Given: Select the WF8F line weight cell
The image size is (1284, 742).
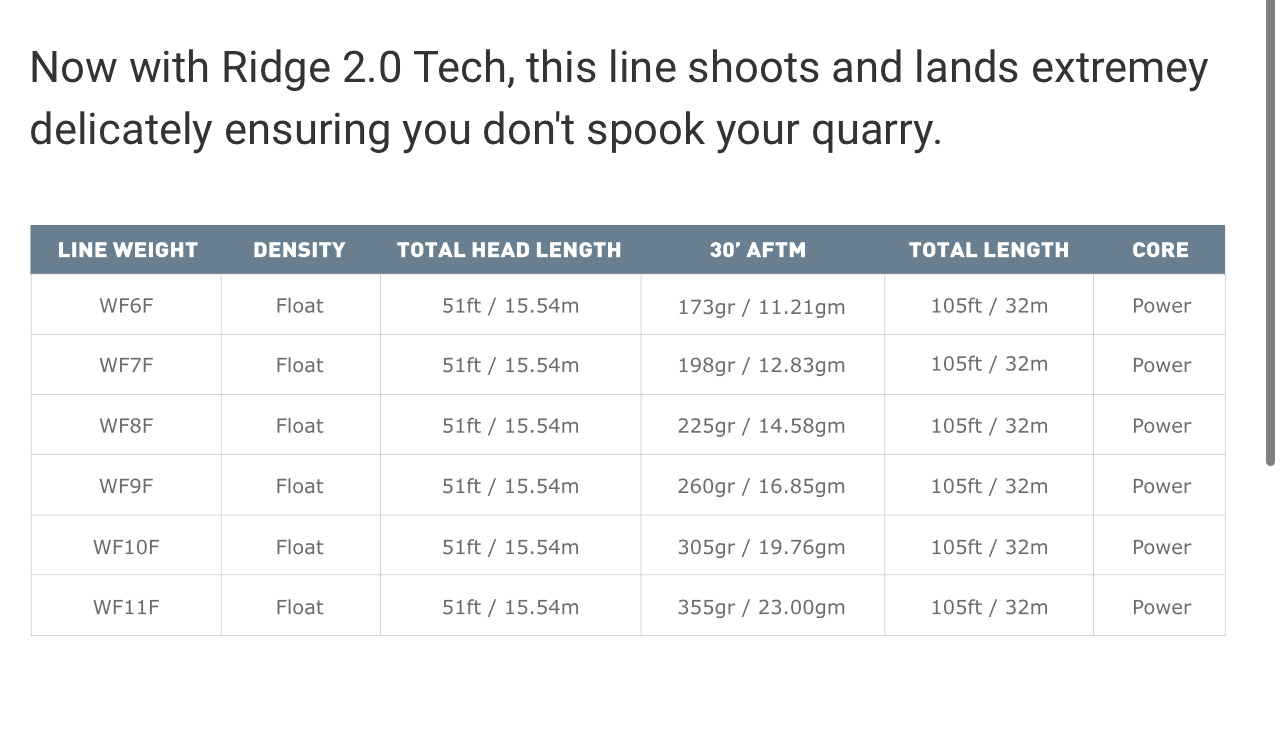Looking at the screenshot, I should [x=126, y=426].
